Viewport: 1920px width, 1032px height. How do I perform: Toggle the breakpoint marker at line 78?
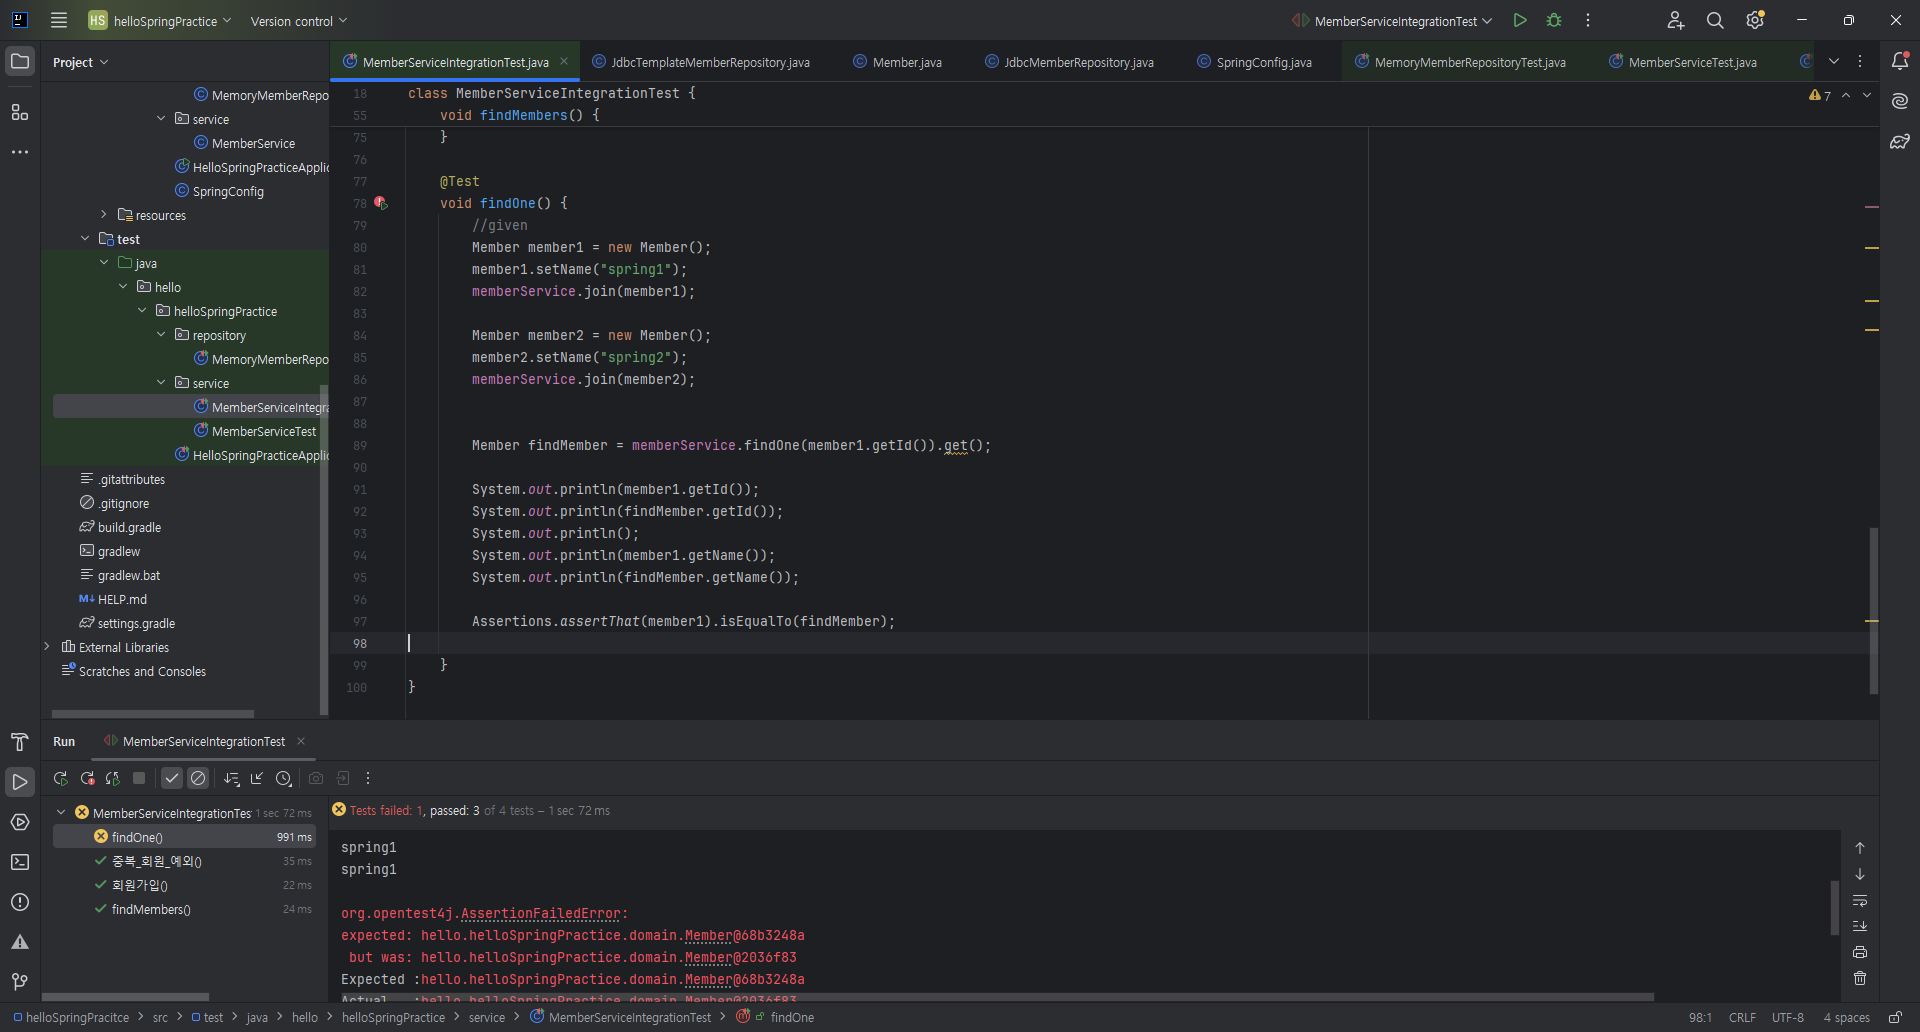coord(380,203)
